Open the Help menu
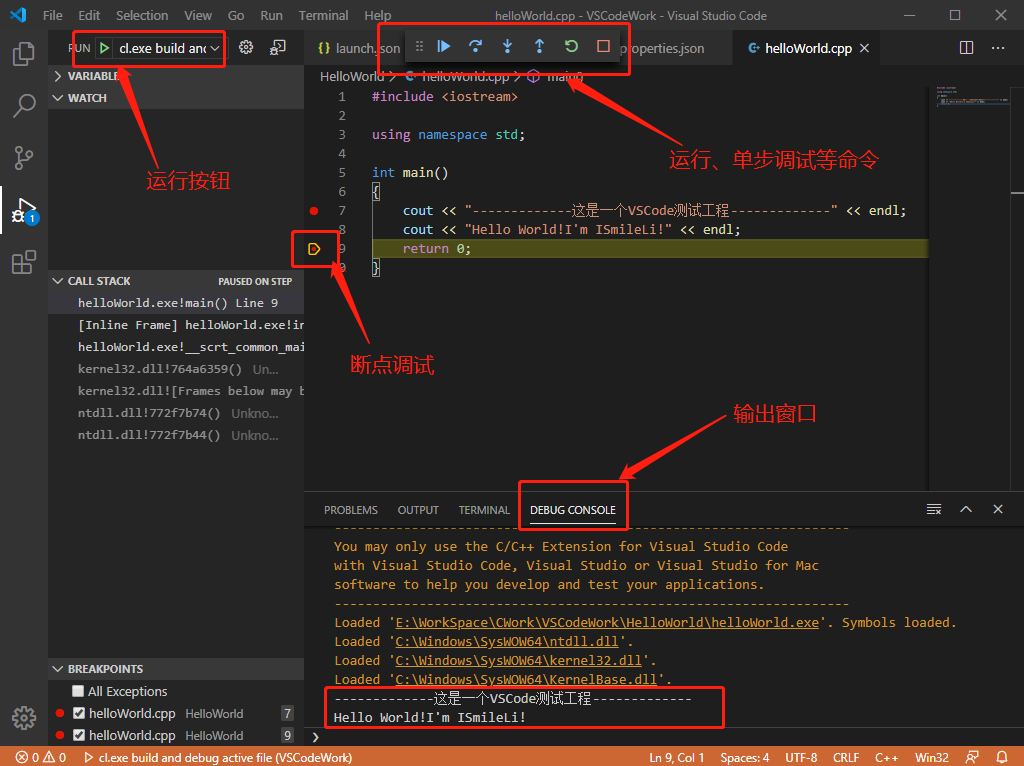 tap(377, 15)
